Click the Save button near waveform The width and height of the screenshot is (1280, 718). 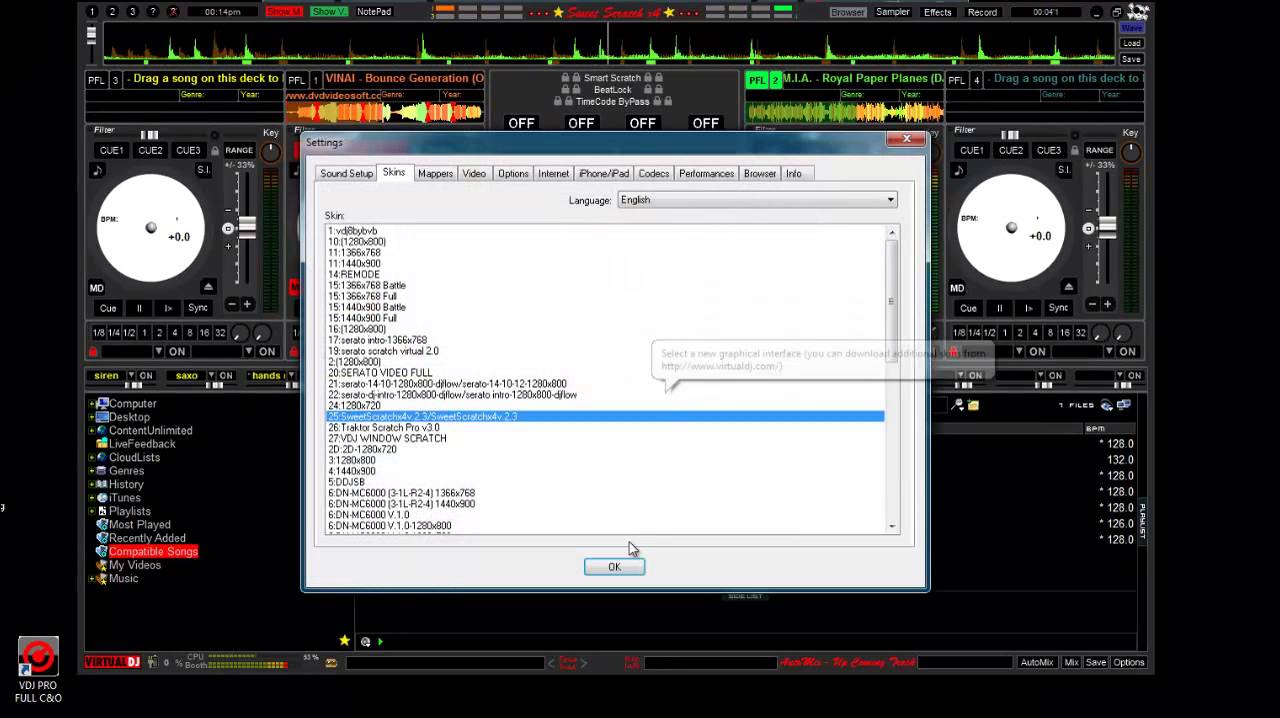pos(1132,59)
